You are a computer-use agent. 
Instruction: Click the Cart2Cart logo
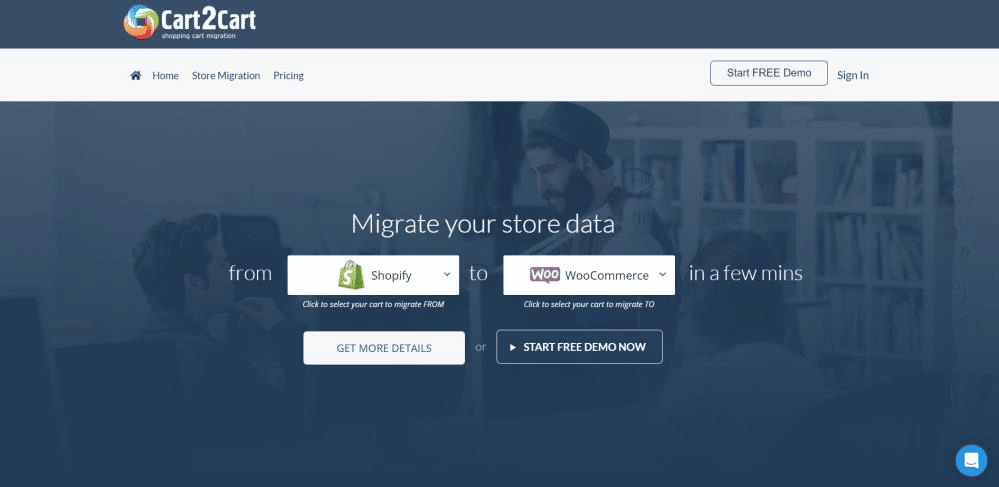click(x=189, y=22)
